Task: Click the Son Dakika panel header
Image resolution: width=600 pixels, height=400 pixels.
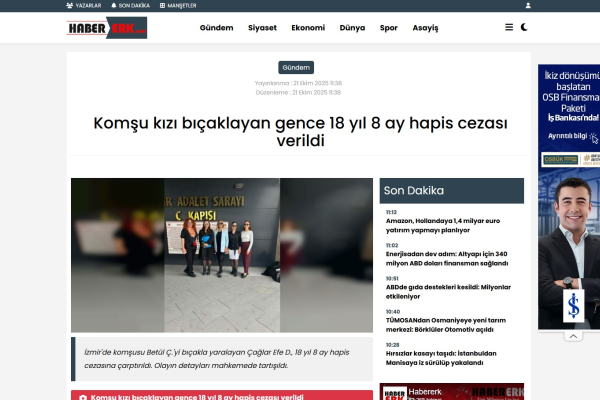Action: (452, 191)
